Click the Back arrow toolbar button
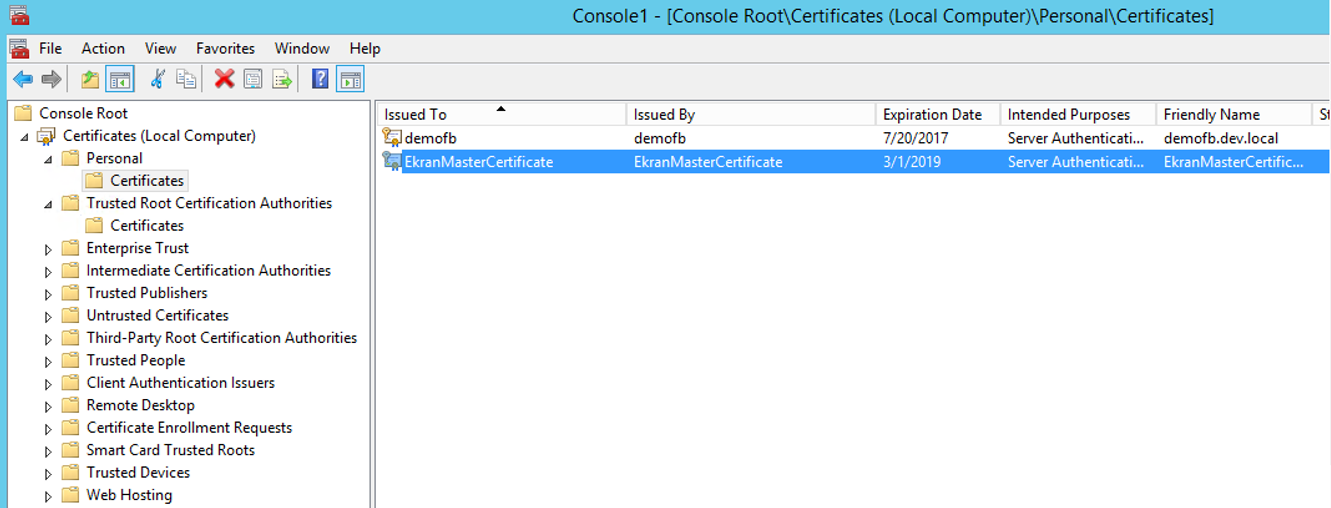The width and height of the screenshot is (1331, 508). coord(22,79)
